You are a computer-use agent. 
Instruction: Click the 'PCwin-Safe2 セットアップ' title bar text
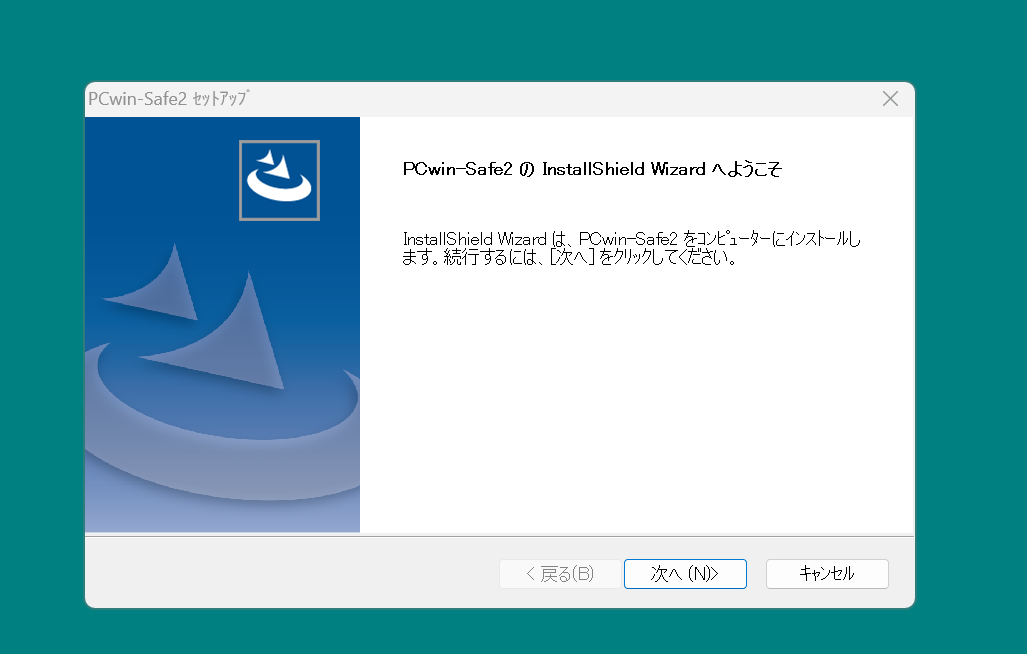tap(168, 99)
